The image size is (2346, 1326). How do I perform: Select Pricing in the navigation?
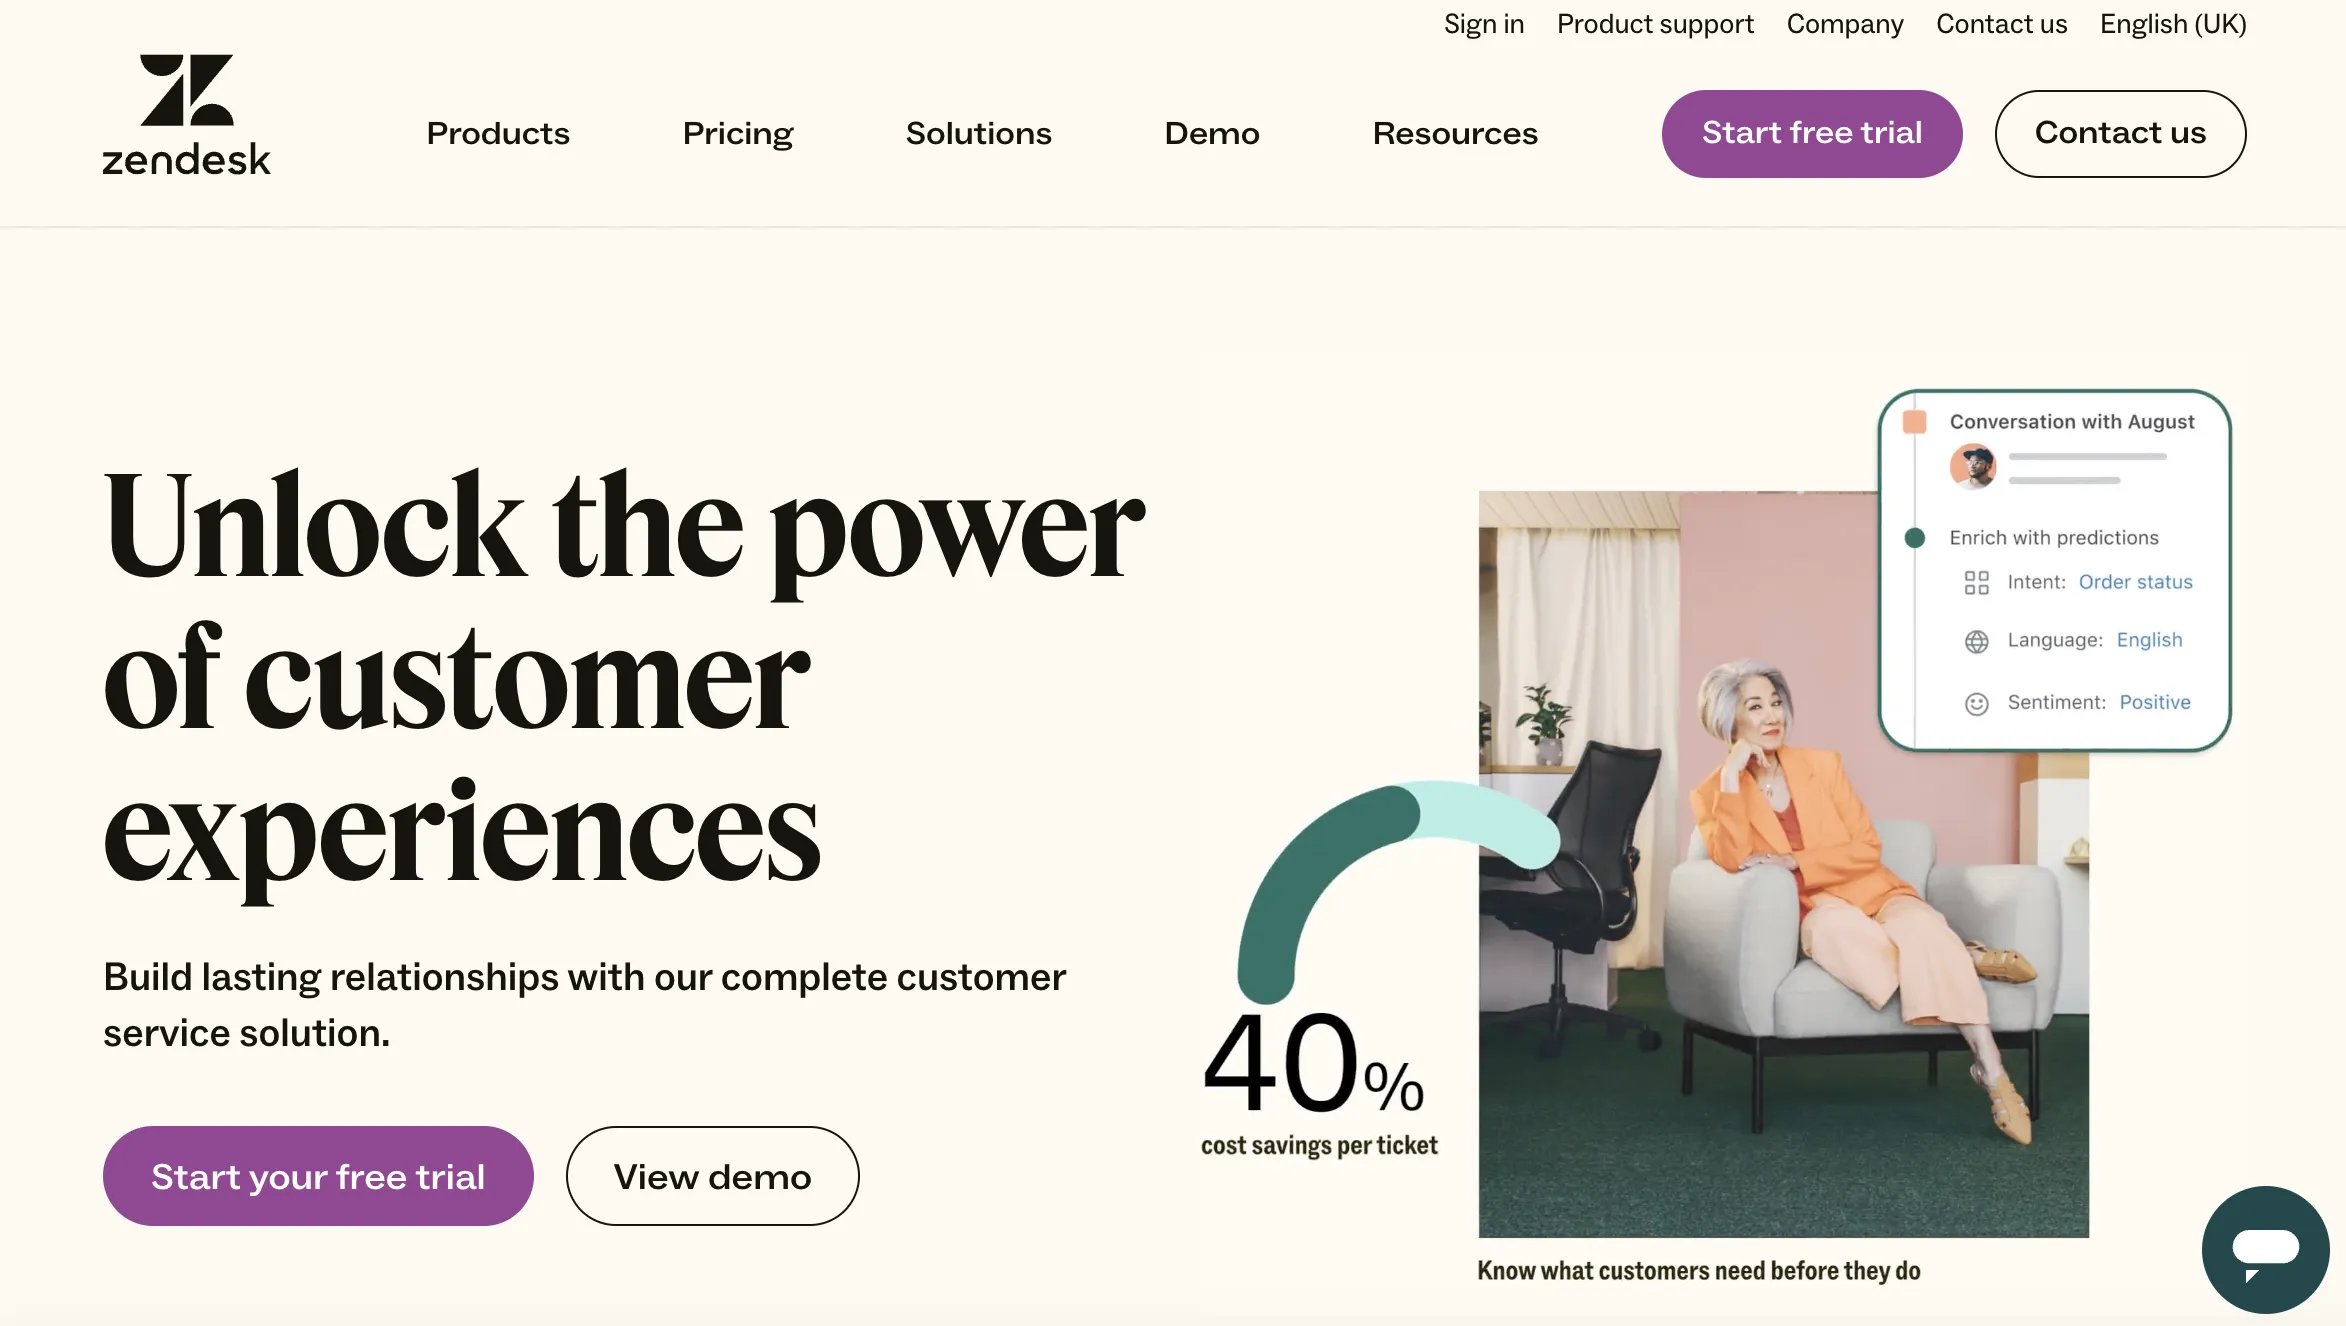tap(737, 133)
